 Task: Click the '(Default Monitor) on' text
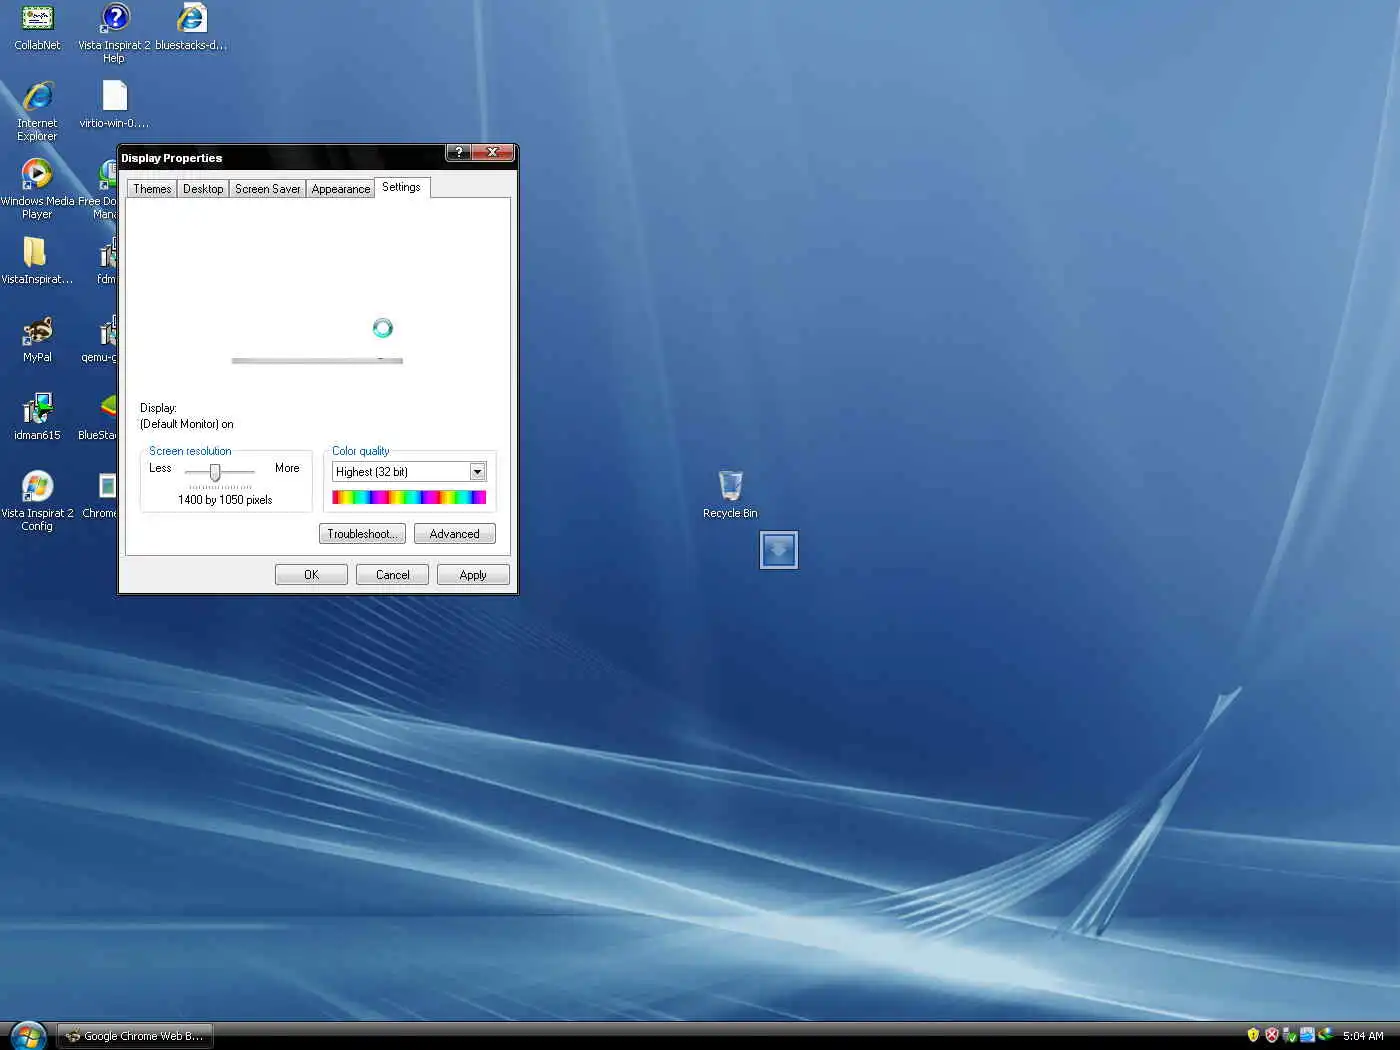tap(187, 424)
